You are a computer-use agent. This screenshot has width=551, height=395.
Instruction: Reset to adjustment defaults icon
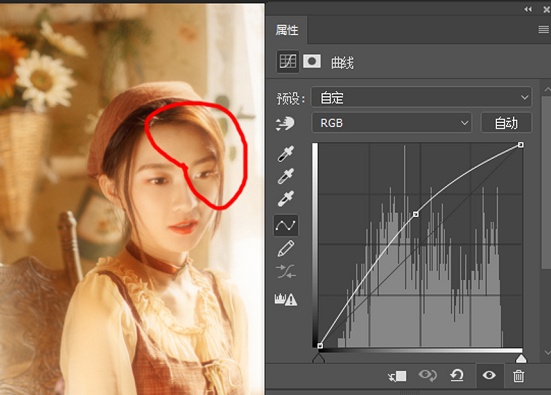457,376
